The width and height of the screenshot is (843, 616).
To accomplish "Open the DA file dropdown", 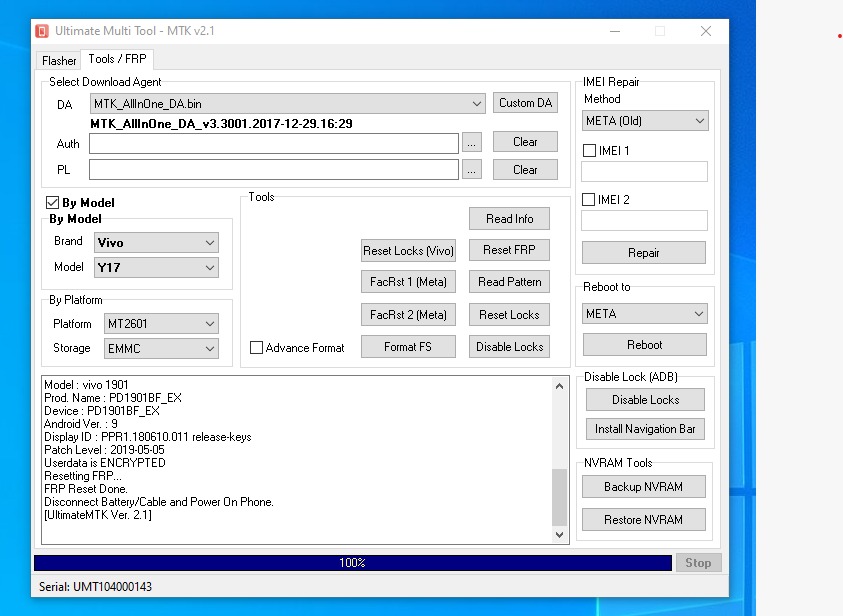I will click(x=287, y=103).
